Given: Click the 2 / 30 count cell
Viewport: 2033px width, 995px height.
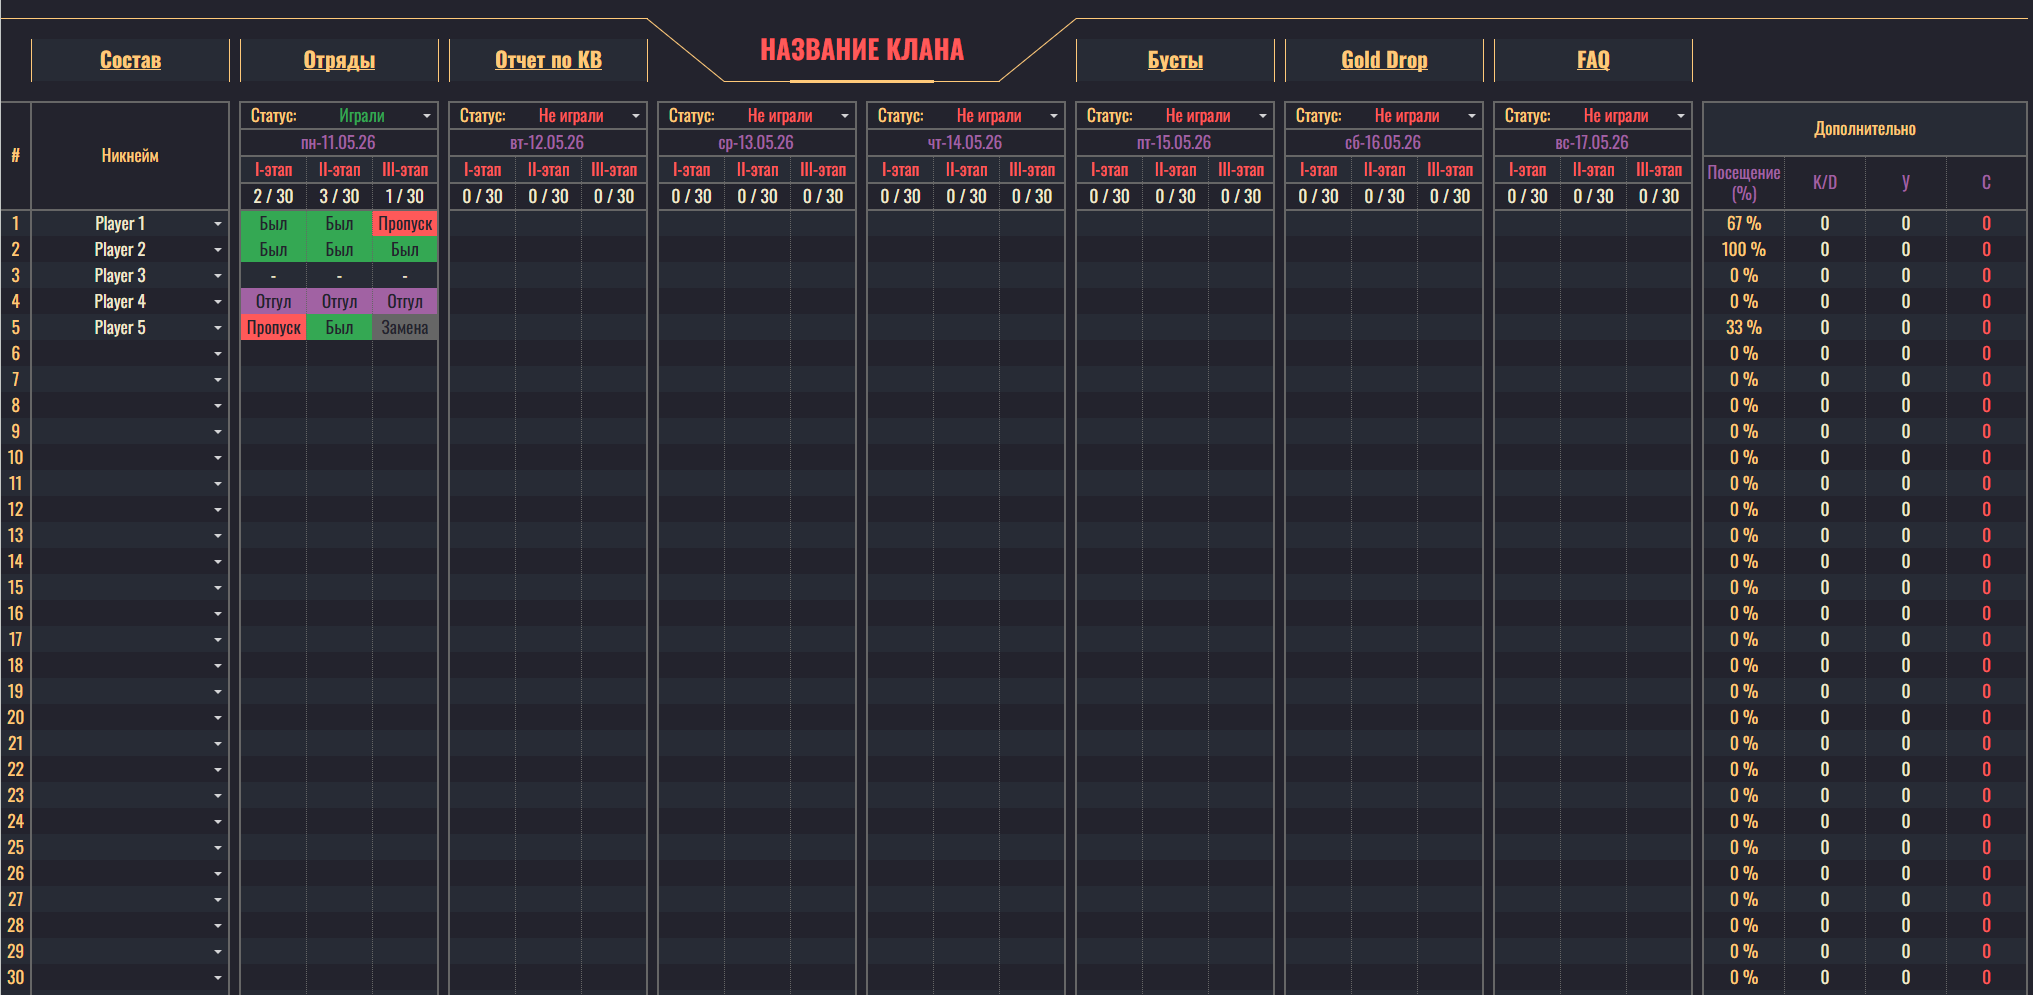Looking at the screenshot, I should tap(273, 197).
